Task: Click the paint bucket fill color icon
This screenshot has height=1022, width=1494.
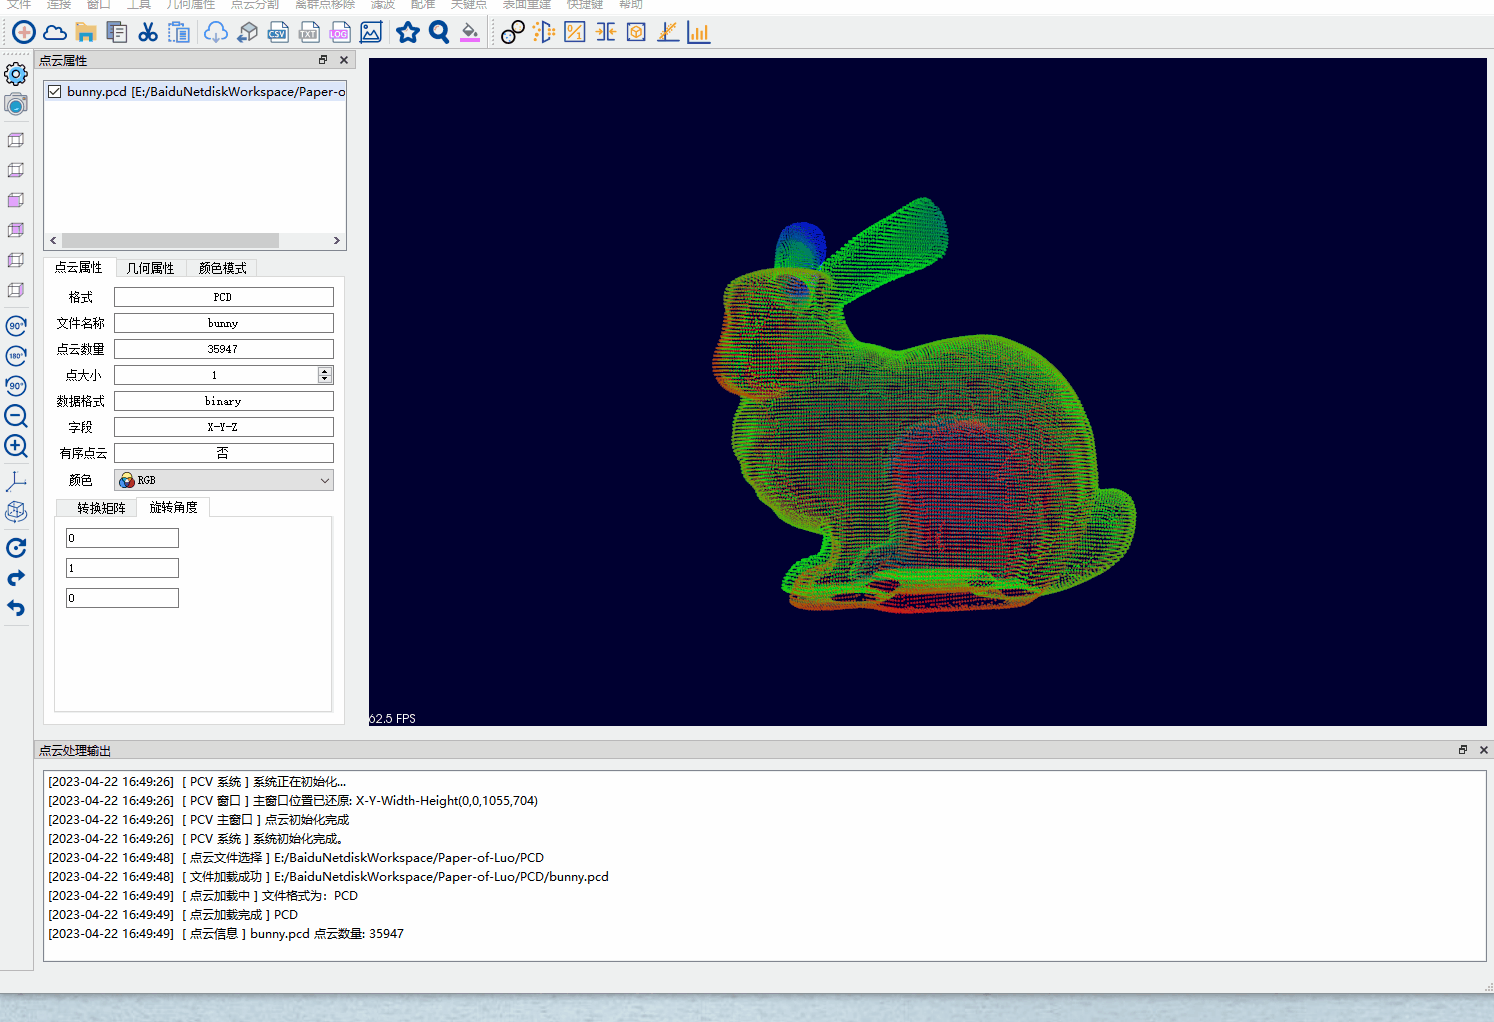Action: pyautogui.click(x=470, y=33)
